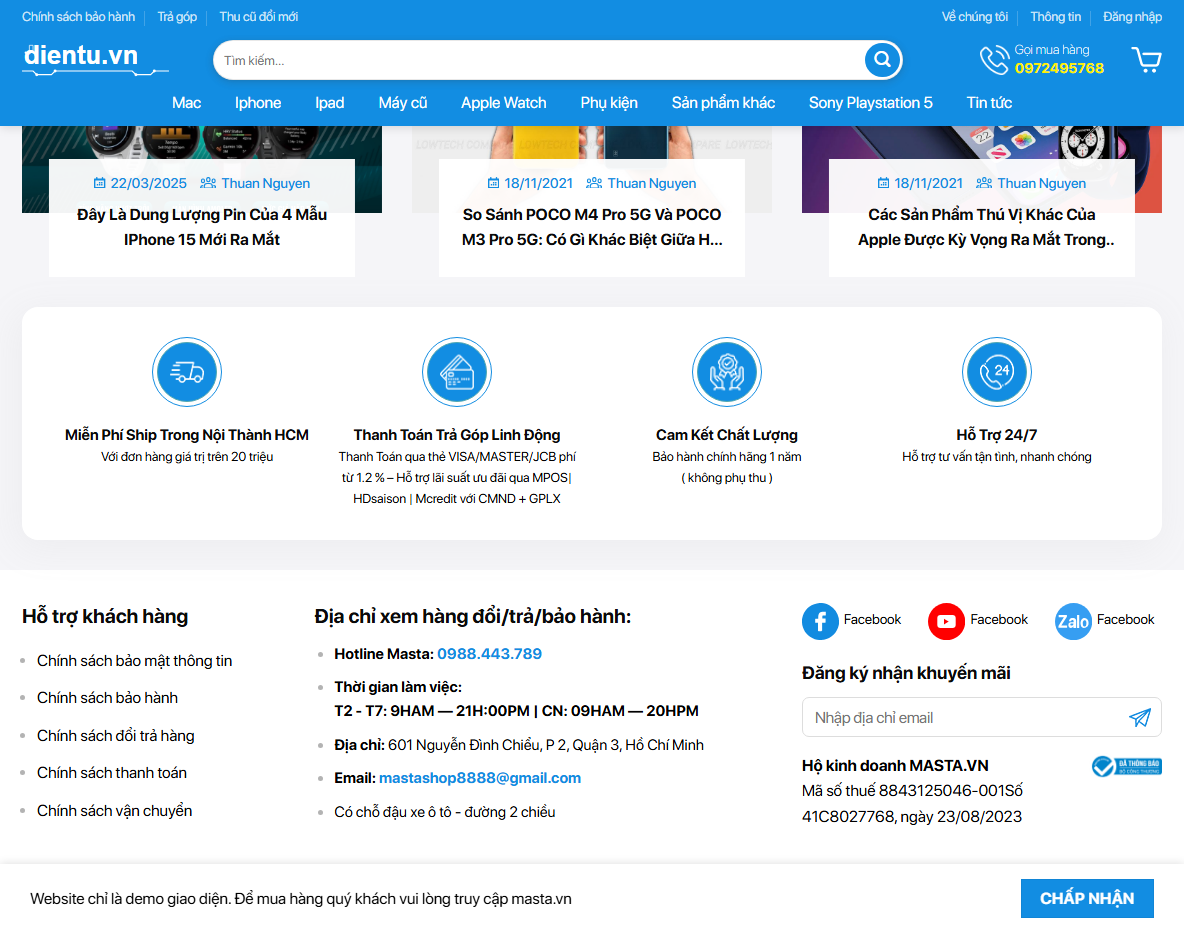The image size is (1184, 933).
Task: Click the quality commitment hands icon
Action: [727, 371]
